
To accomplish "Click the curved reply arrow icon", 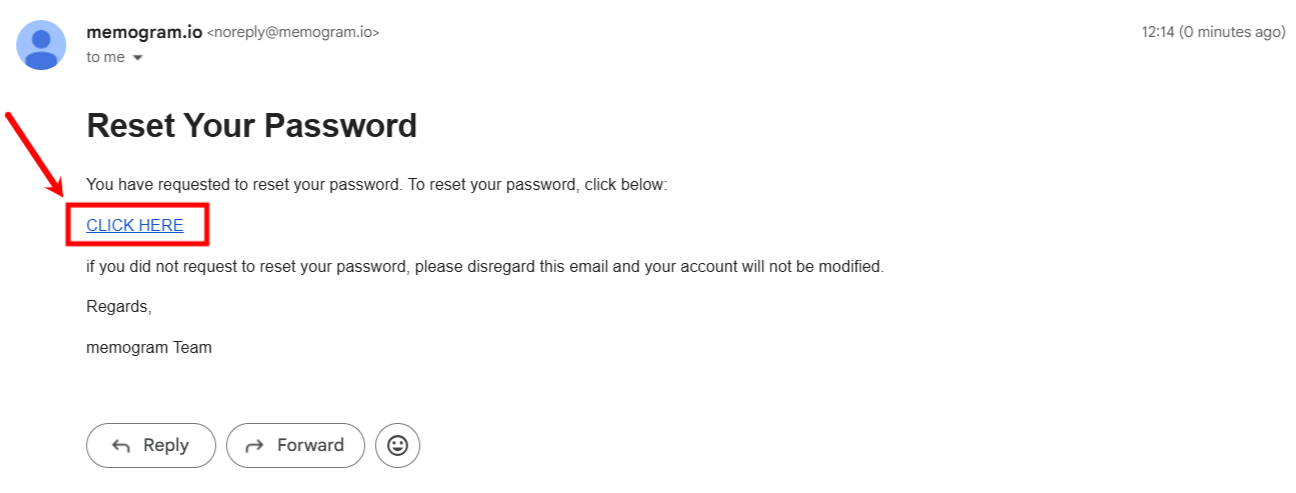I will pyautogui.click(x=122, y=446).
